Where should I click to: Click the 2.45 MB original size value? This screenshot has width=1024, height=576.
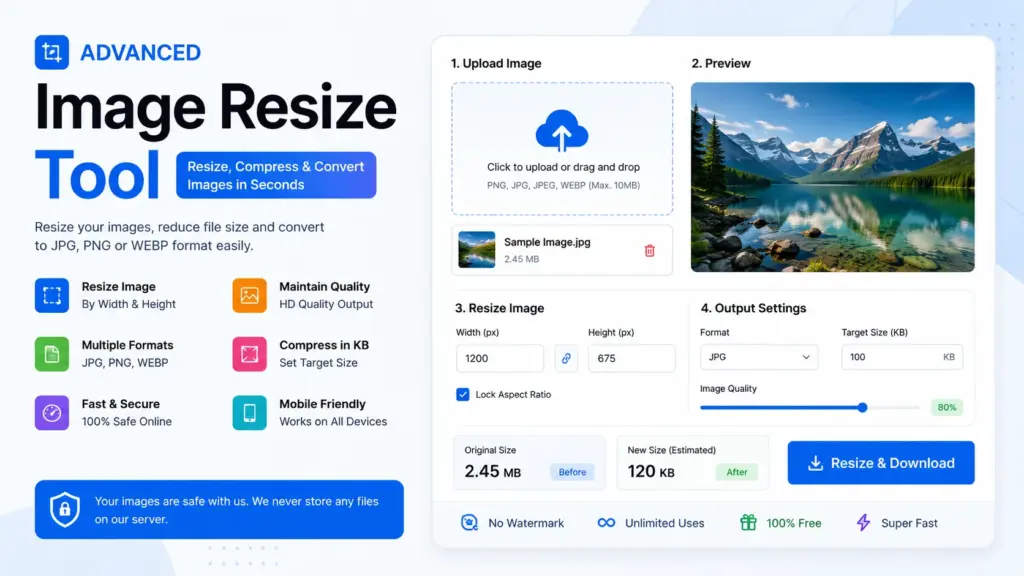492,472
